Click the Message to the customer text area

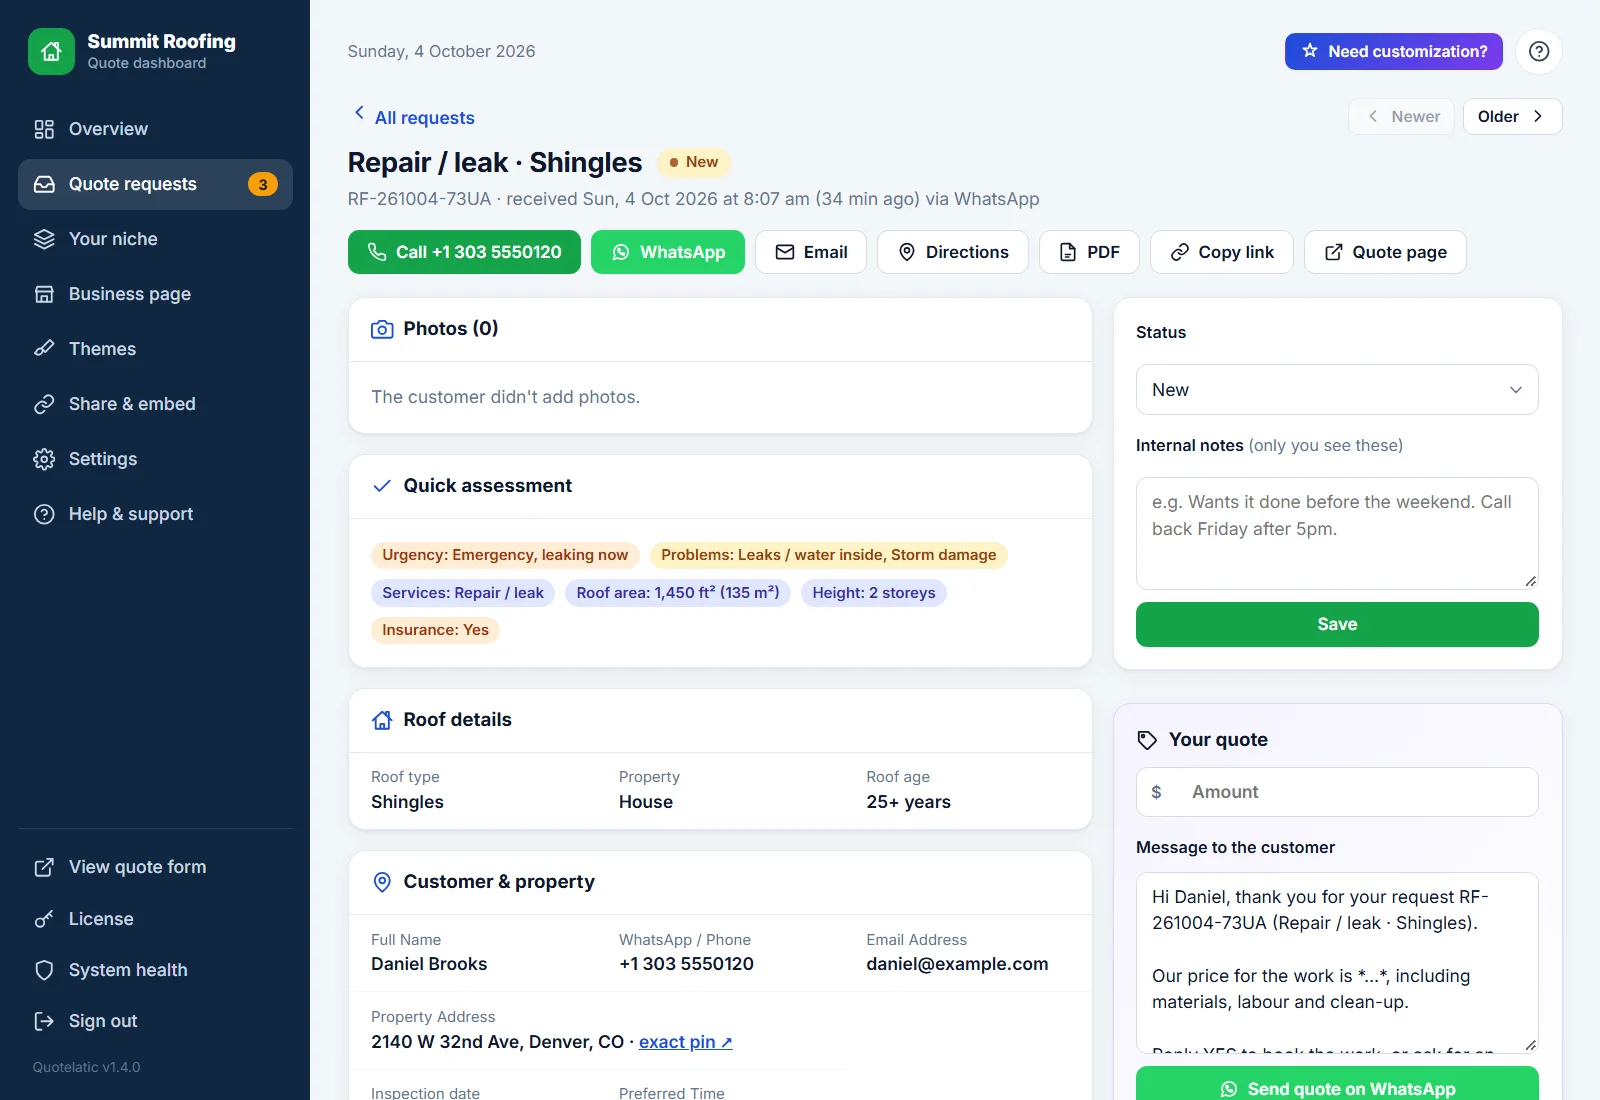(1337, 962)
